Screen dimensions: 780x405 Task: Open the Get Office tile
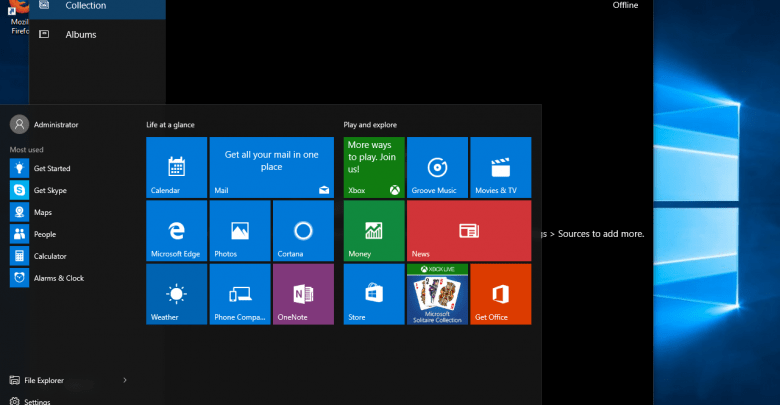(500, 294)
